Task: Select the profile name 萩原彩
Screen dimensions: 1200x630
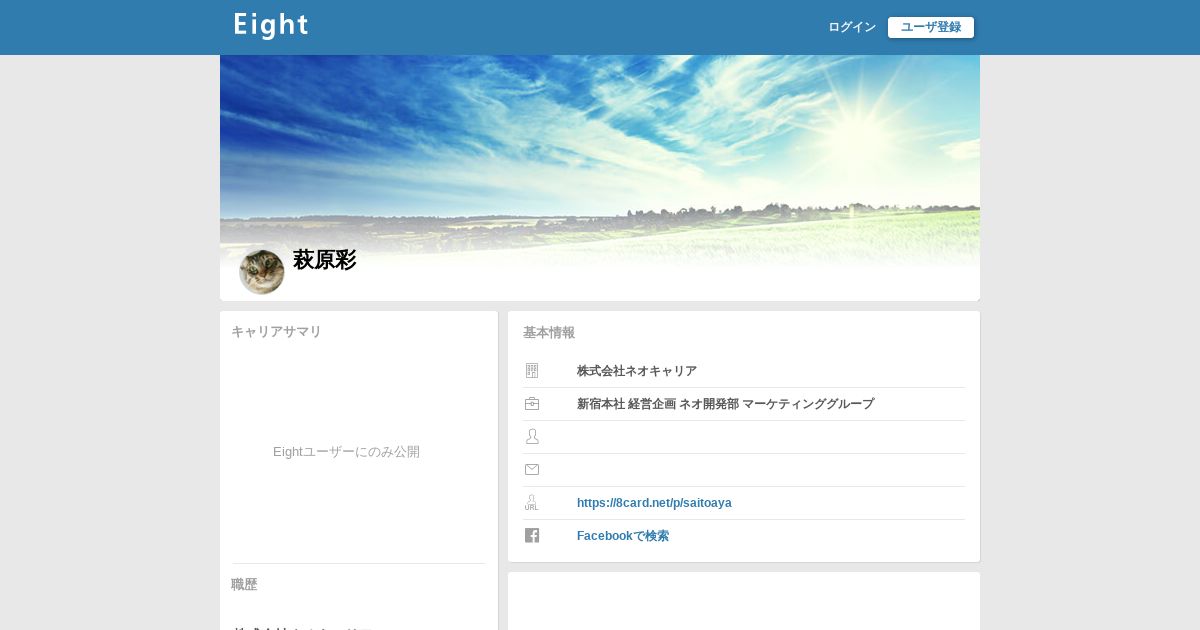Action: click(x=325, y=260)
